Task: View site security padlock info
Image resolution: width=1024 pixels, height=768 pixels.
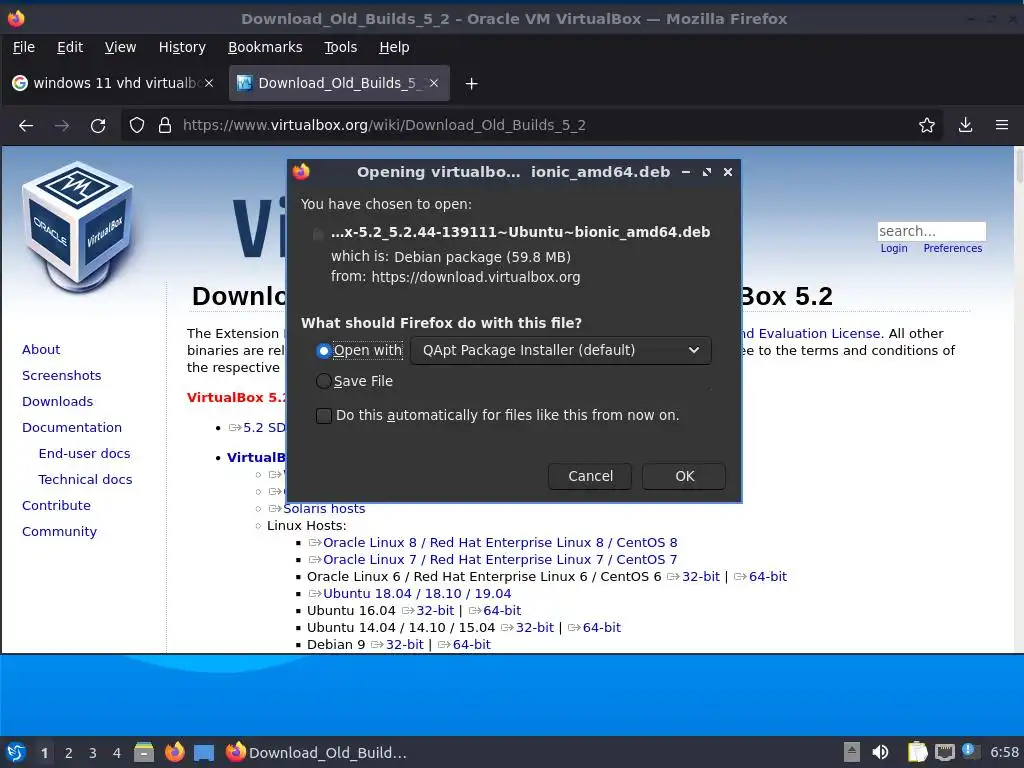Action: [x=165, y=125]
